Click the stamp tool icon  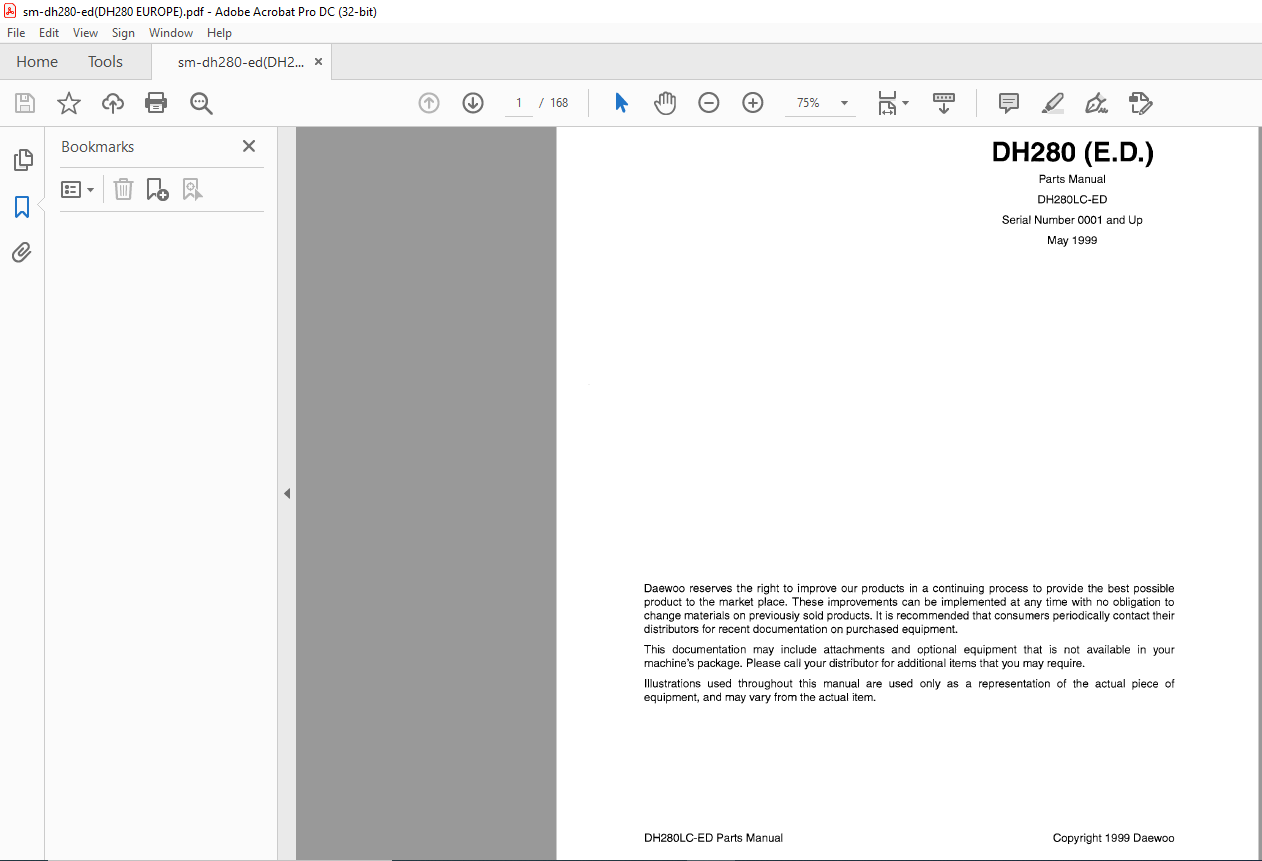(x=1140, y=103)
